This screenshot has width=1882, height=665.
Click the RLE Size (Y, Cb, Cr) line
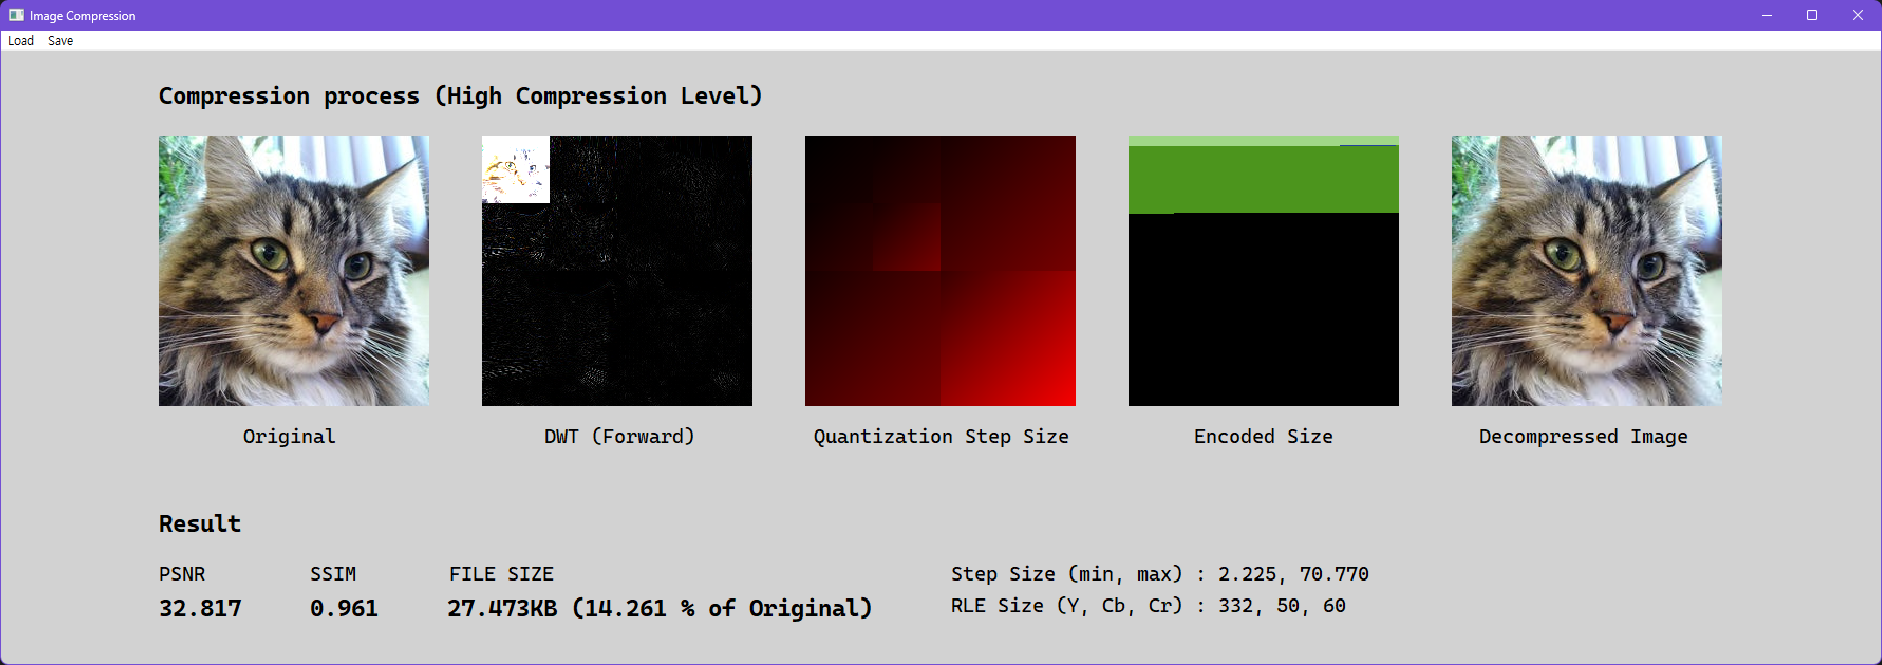pos(1148,605)
